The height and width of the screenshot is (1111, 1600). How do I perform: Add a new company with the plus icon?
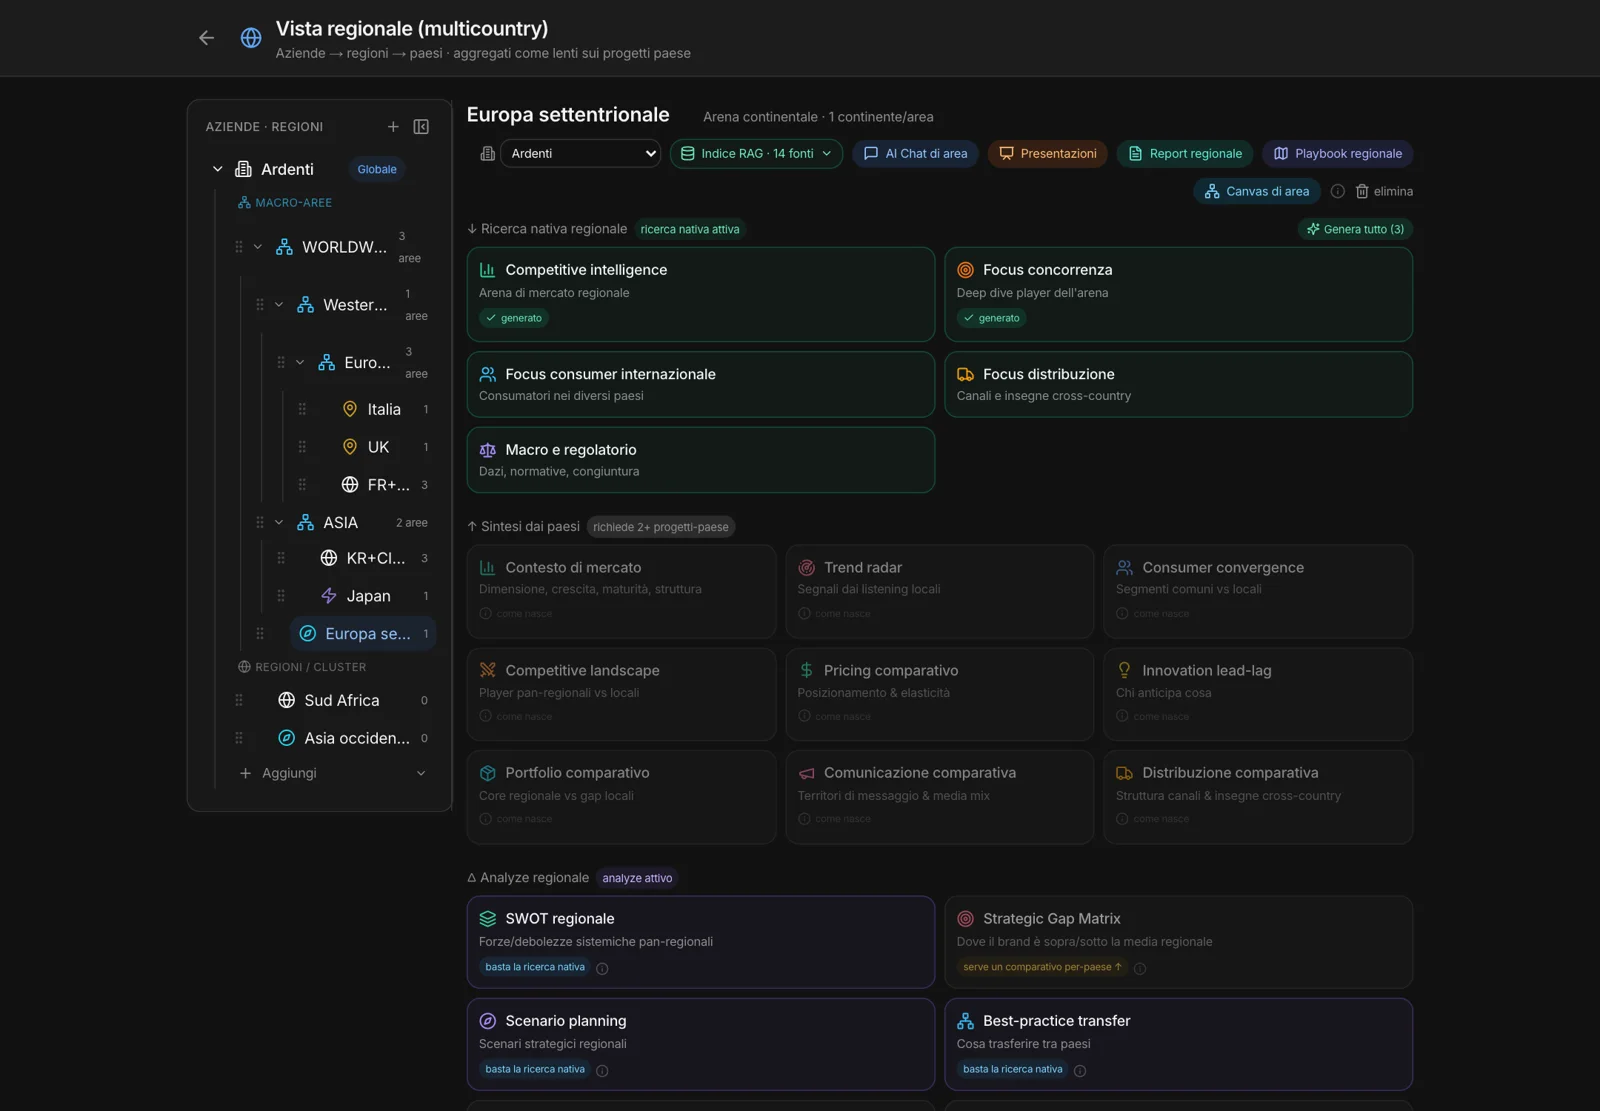(393, 127)
